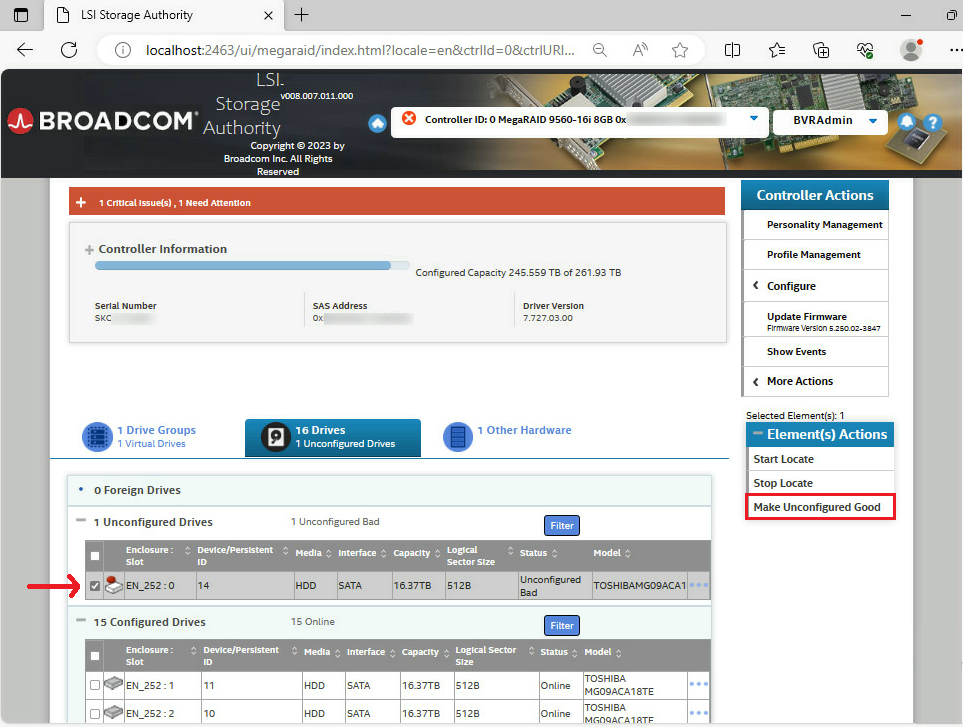Image resolution: width=963 pixels, height=727 pixels.
Task: Add page to favorites star icon
Action: point(680,50)
